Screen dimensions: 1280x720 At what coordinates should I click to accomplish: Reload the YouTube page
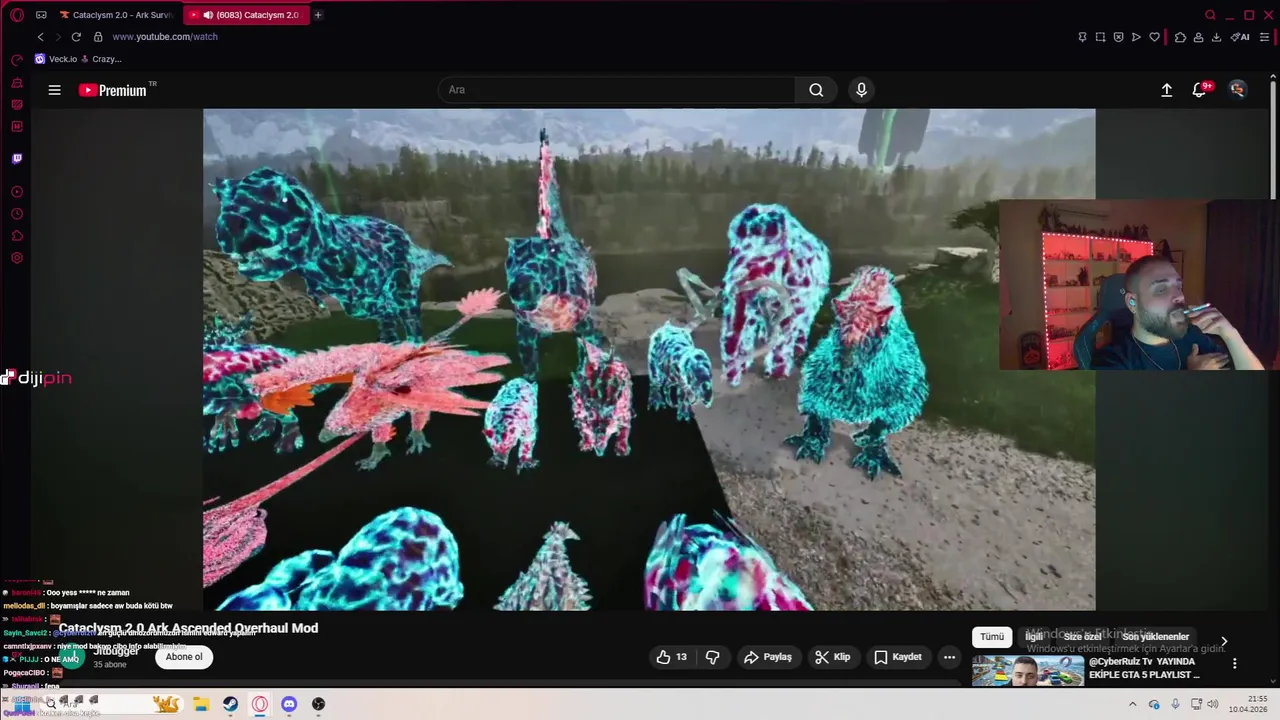(x=76, y=37)
